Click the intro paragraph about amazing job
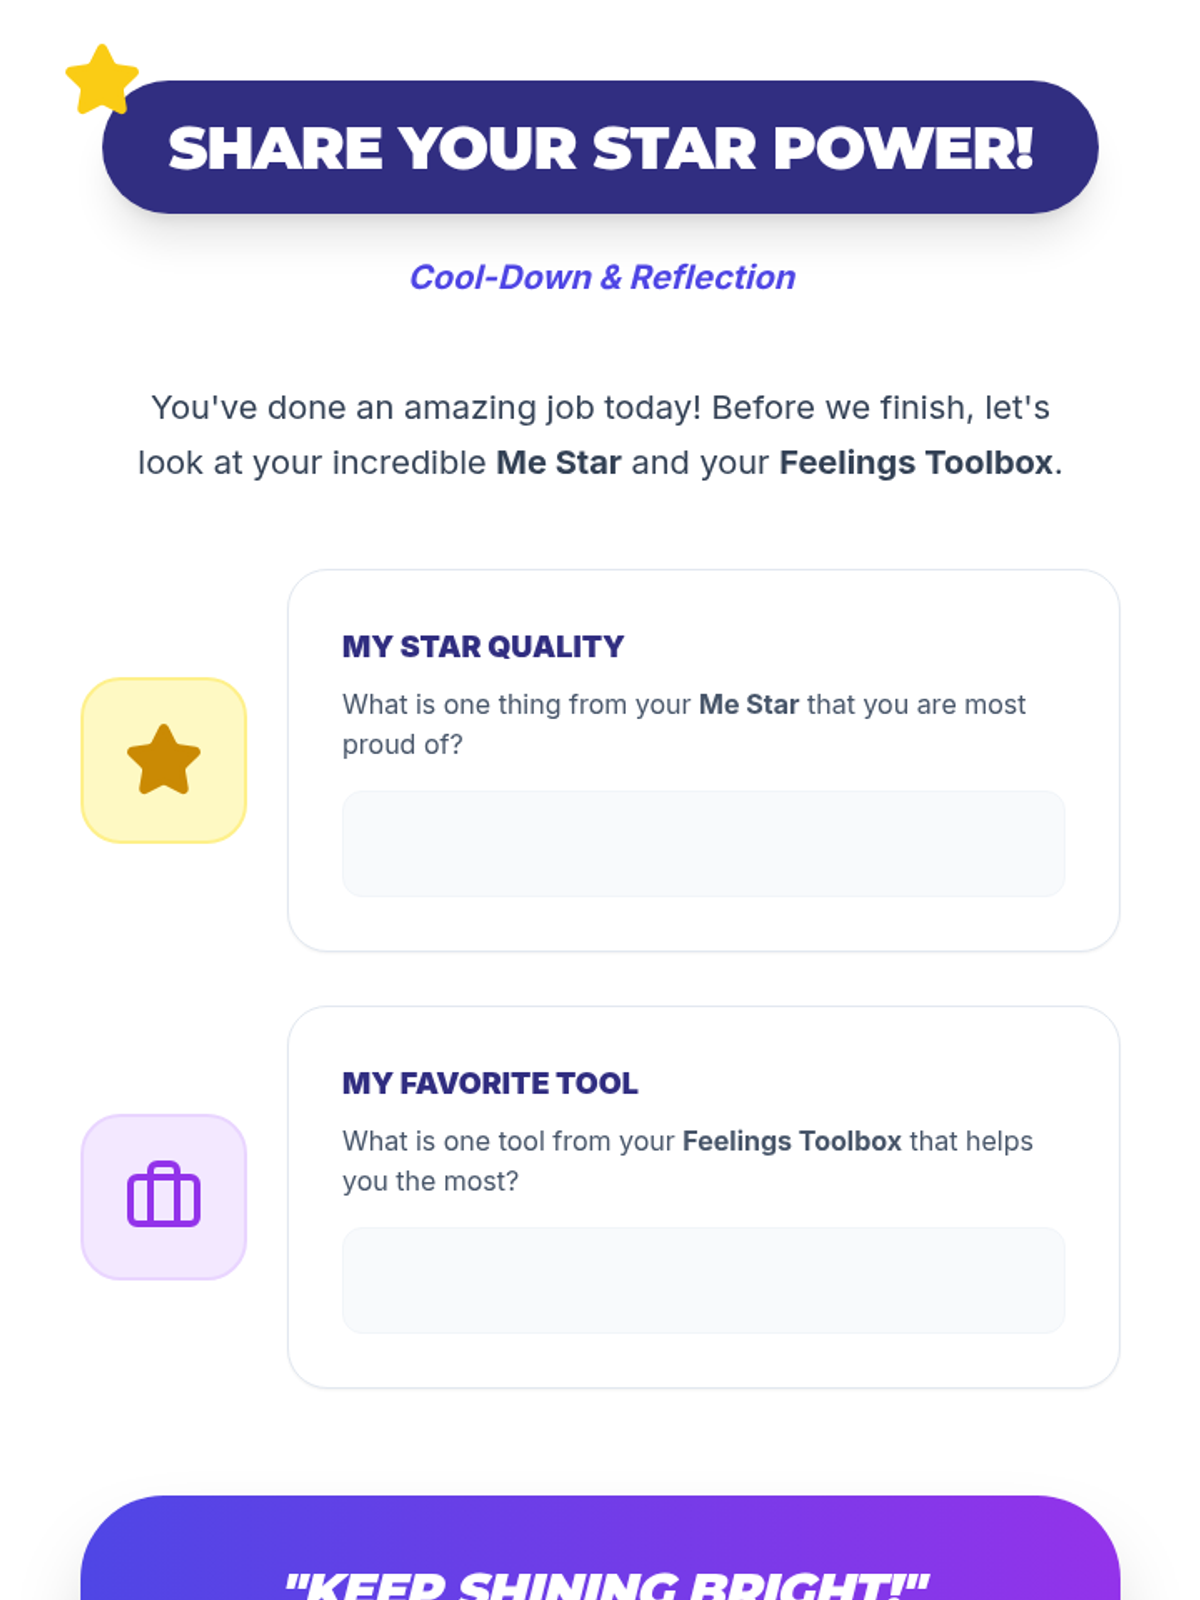Viewport: 1200px width, 1600px height. 600,435
